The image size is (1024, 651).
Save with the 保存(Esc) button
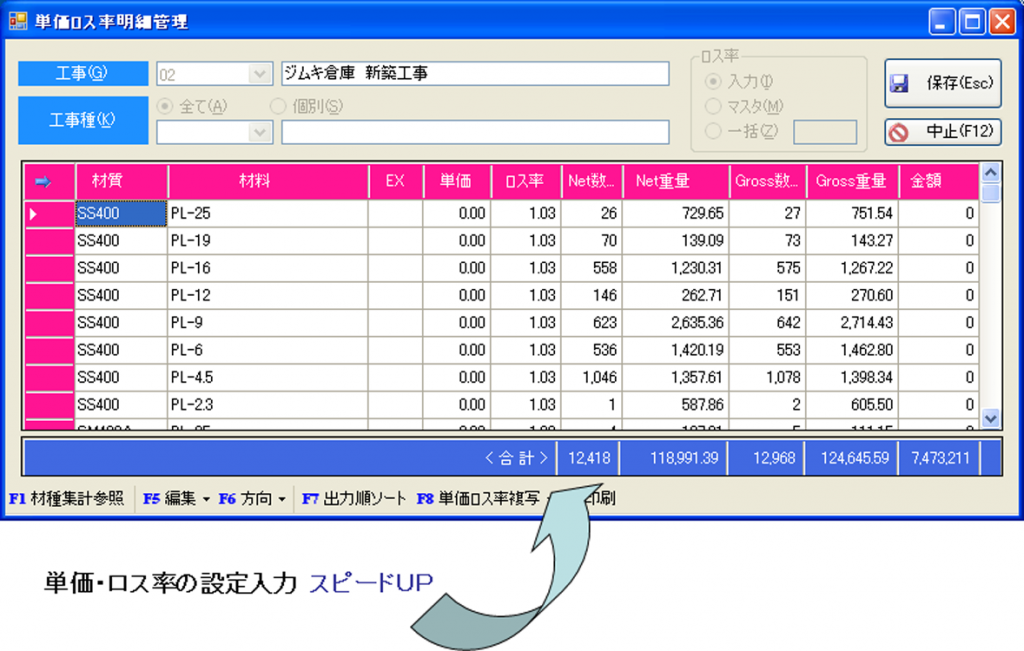(943, 83)
